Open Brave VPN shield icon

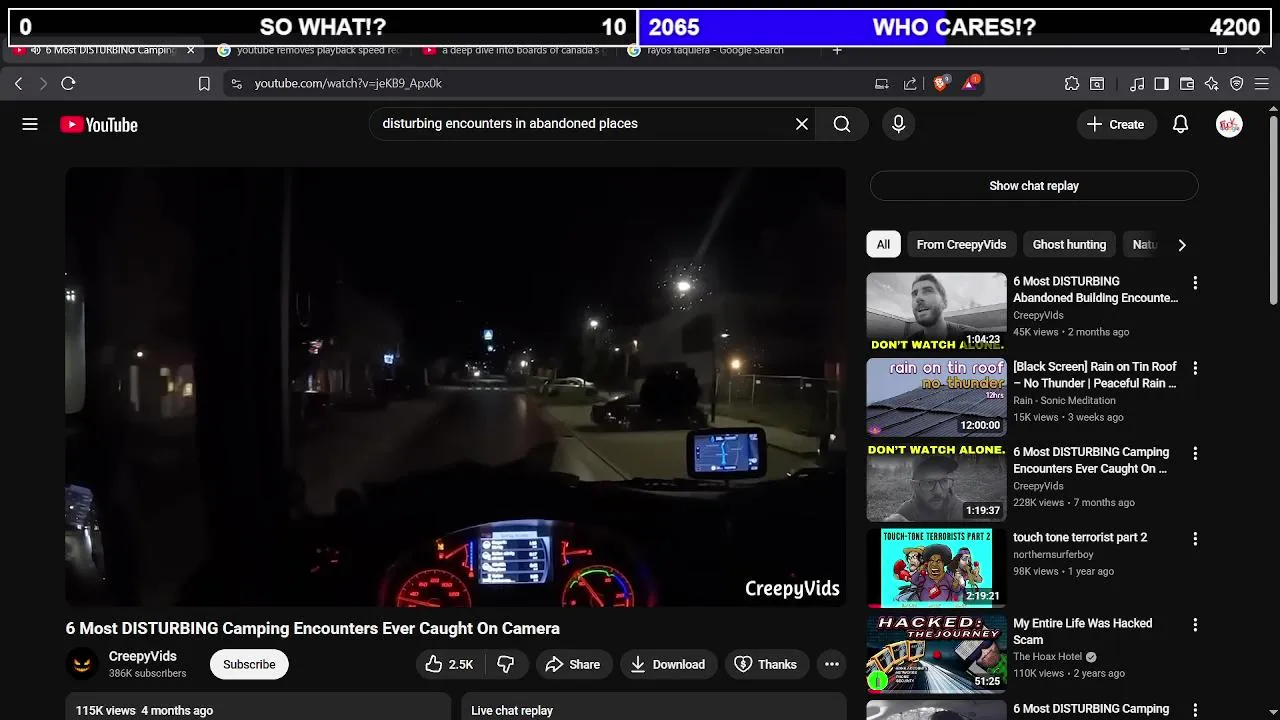pos(1237,84)
